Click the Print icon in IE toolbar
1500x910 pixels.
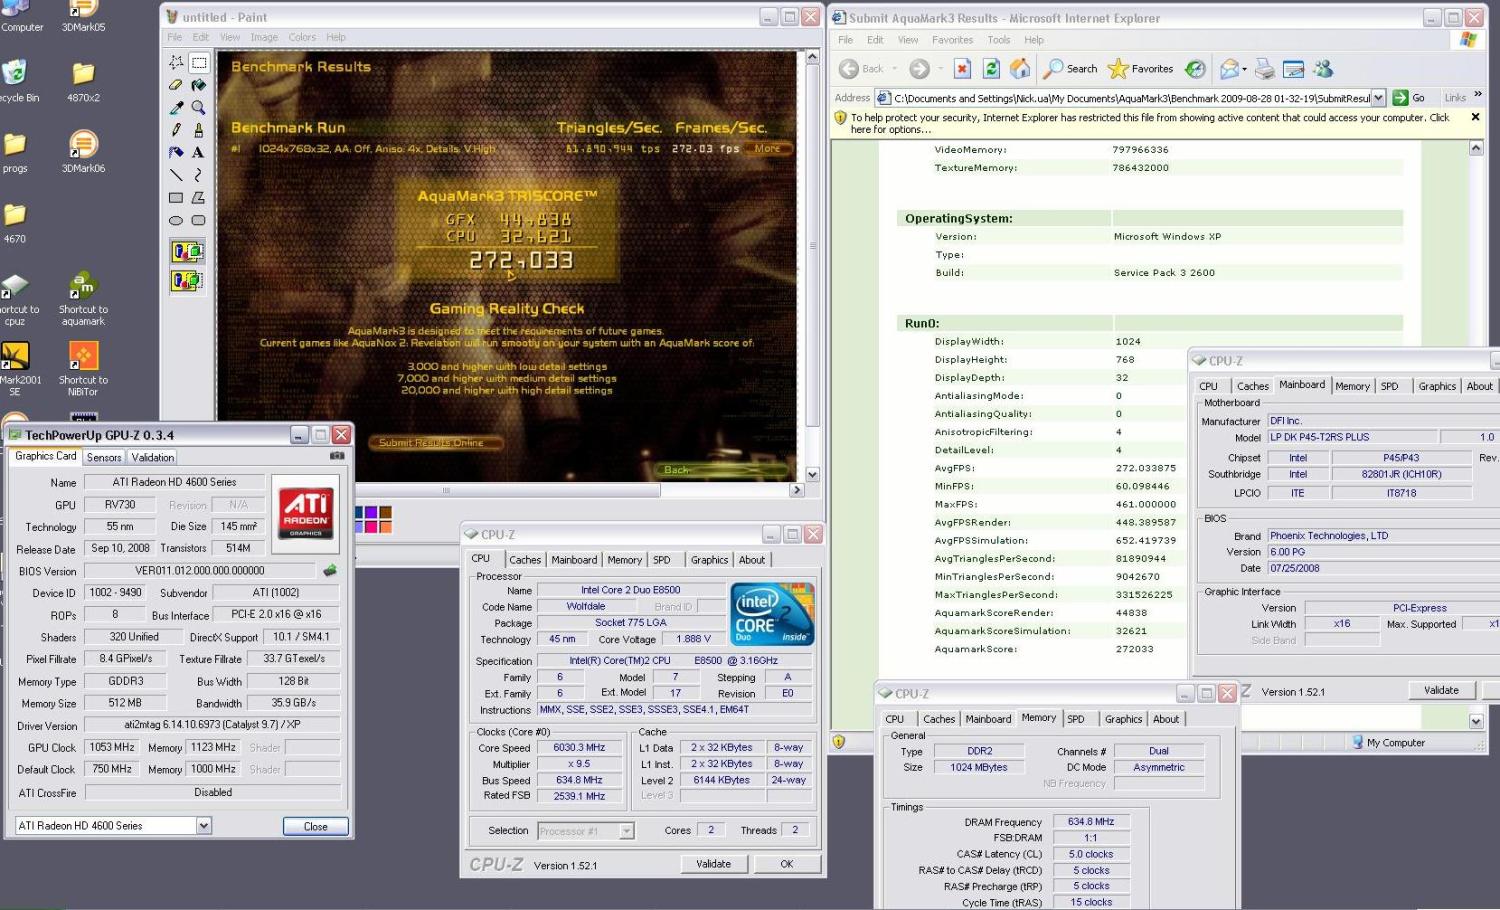click(x=1265, y=68)
